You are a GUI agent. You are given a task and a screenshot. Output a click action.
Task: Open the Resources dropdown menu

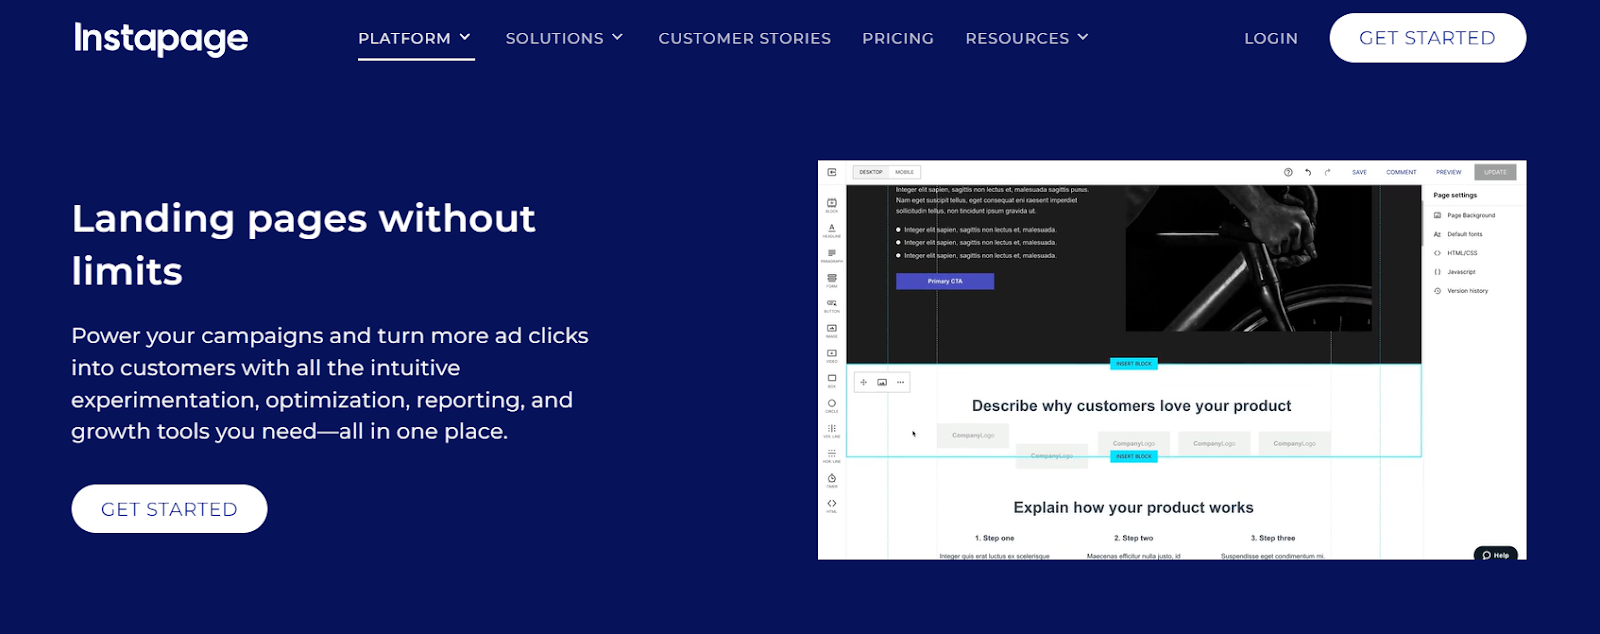pos(1026,38)
